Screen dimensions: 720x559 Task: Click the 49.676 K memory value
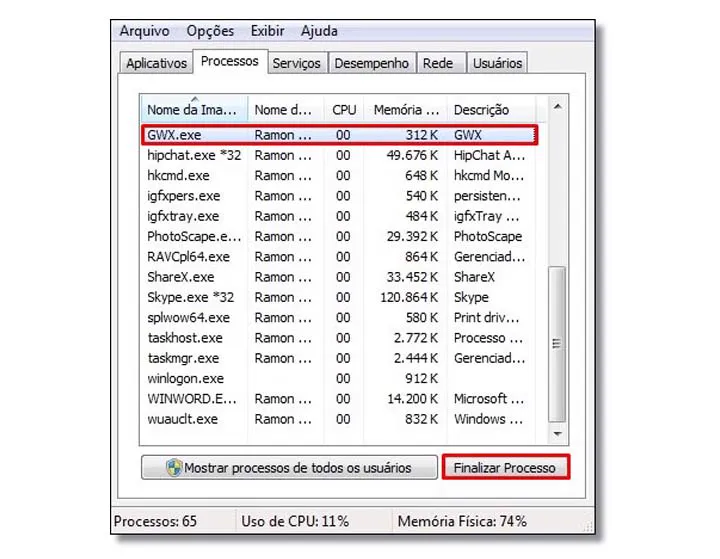[412, 155]
